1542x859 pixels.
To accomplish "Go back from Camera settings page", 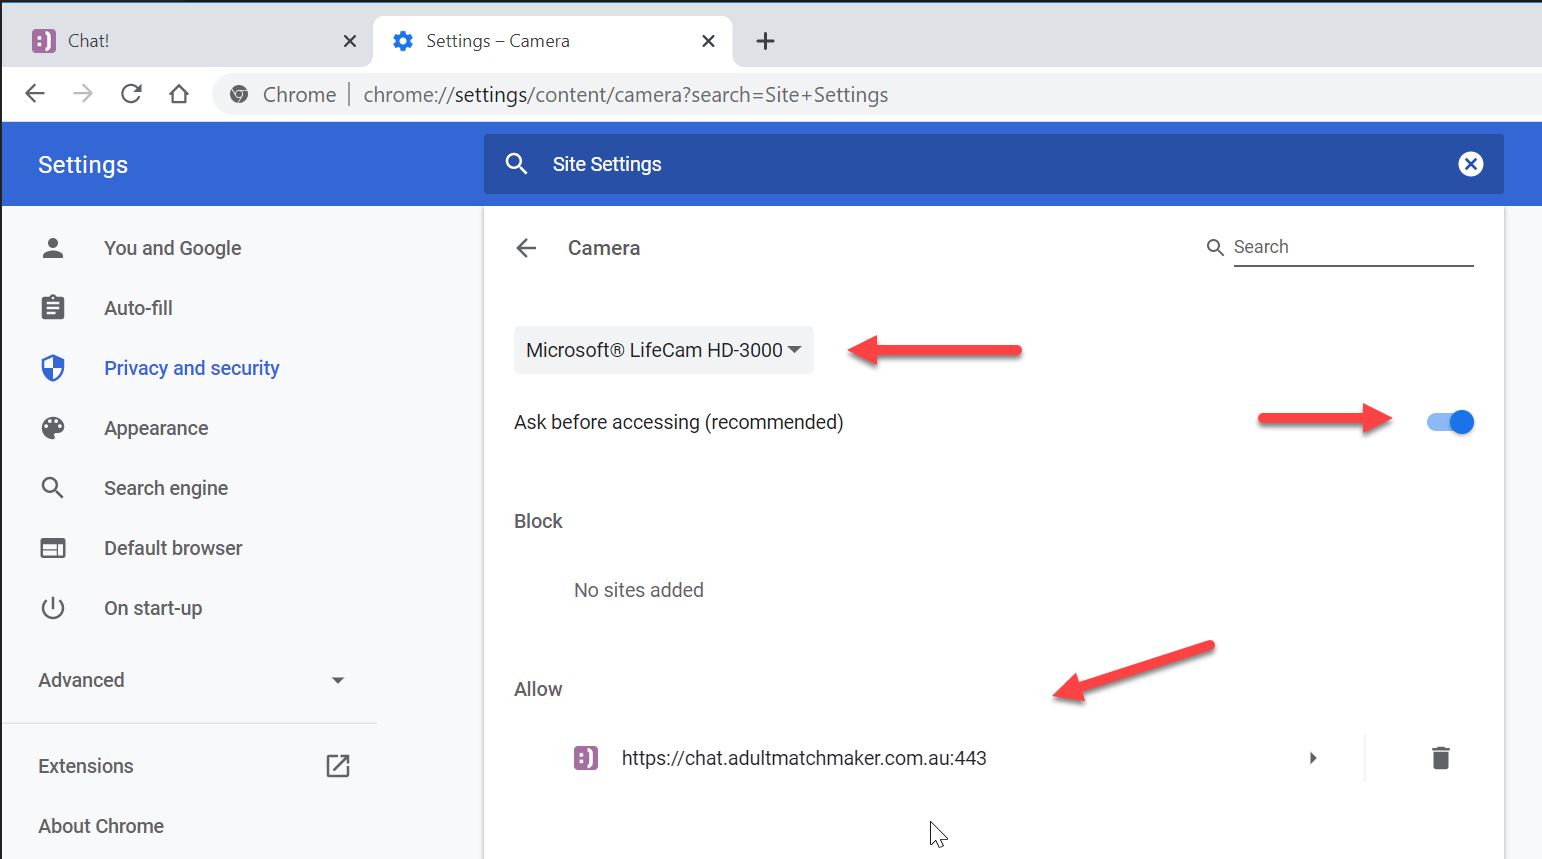I will [526, 248].
